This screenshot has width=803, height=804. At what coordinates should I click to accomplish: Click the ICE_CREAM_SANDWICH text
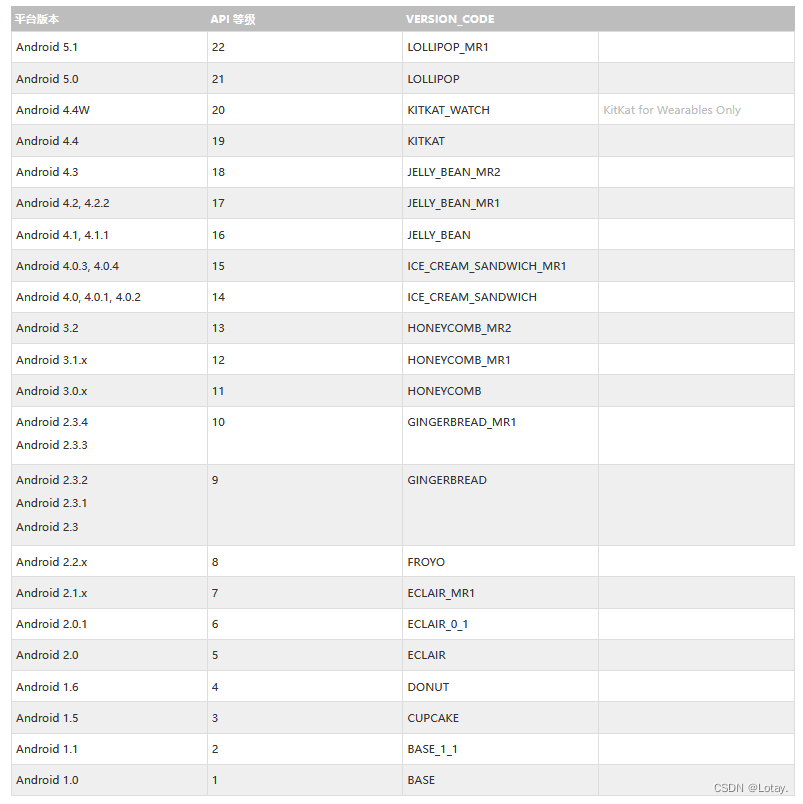(x=472, y=297)
